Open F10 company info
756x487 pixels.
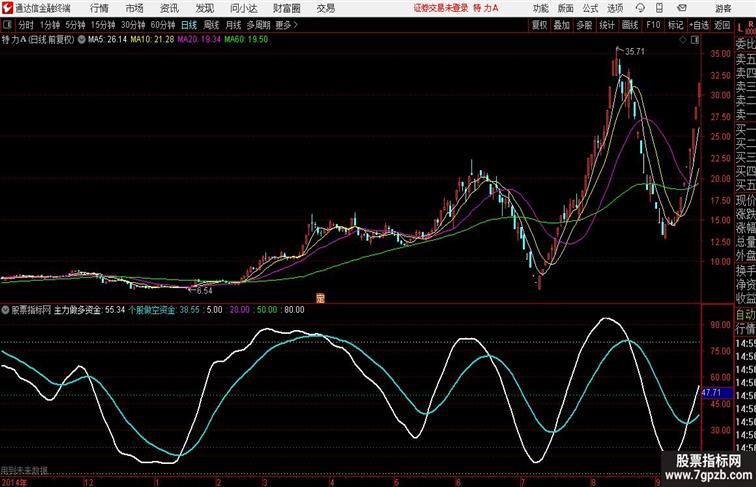click(653, 25)
